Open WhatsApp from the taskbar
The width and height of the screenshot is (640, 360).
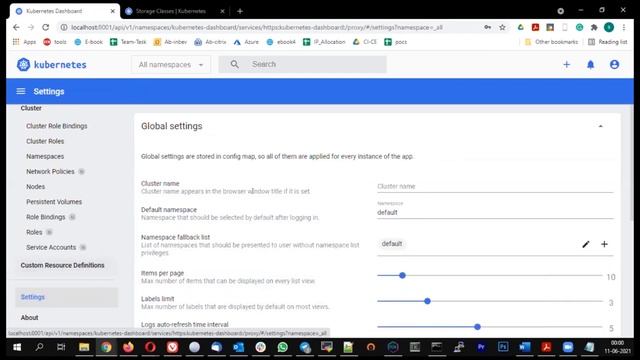pos(282,347)
